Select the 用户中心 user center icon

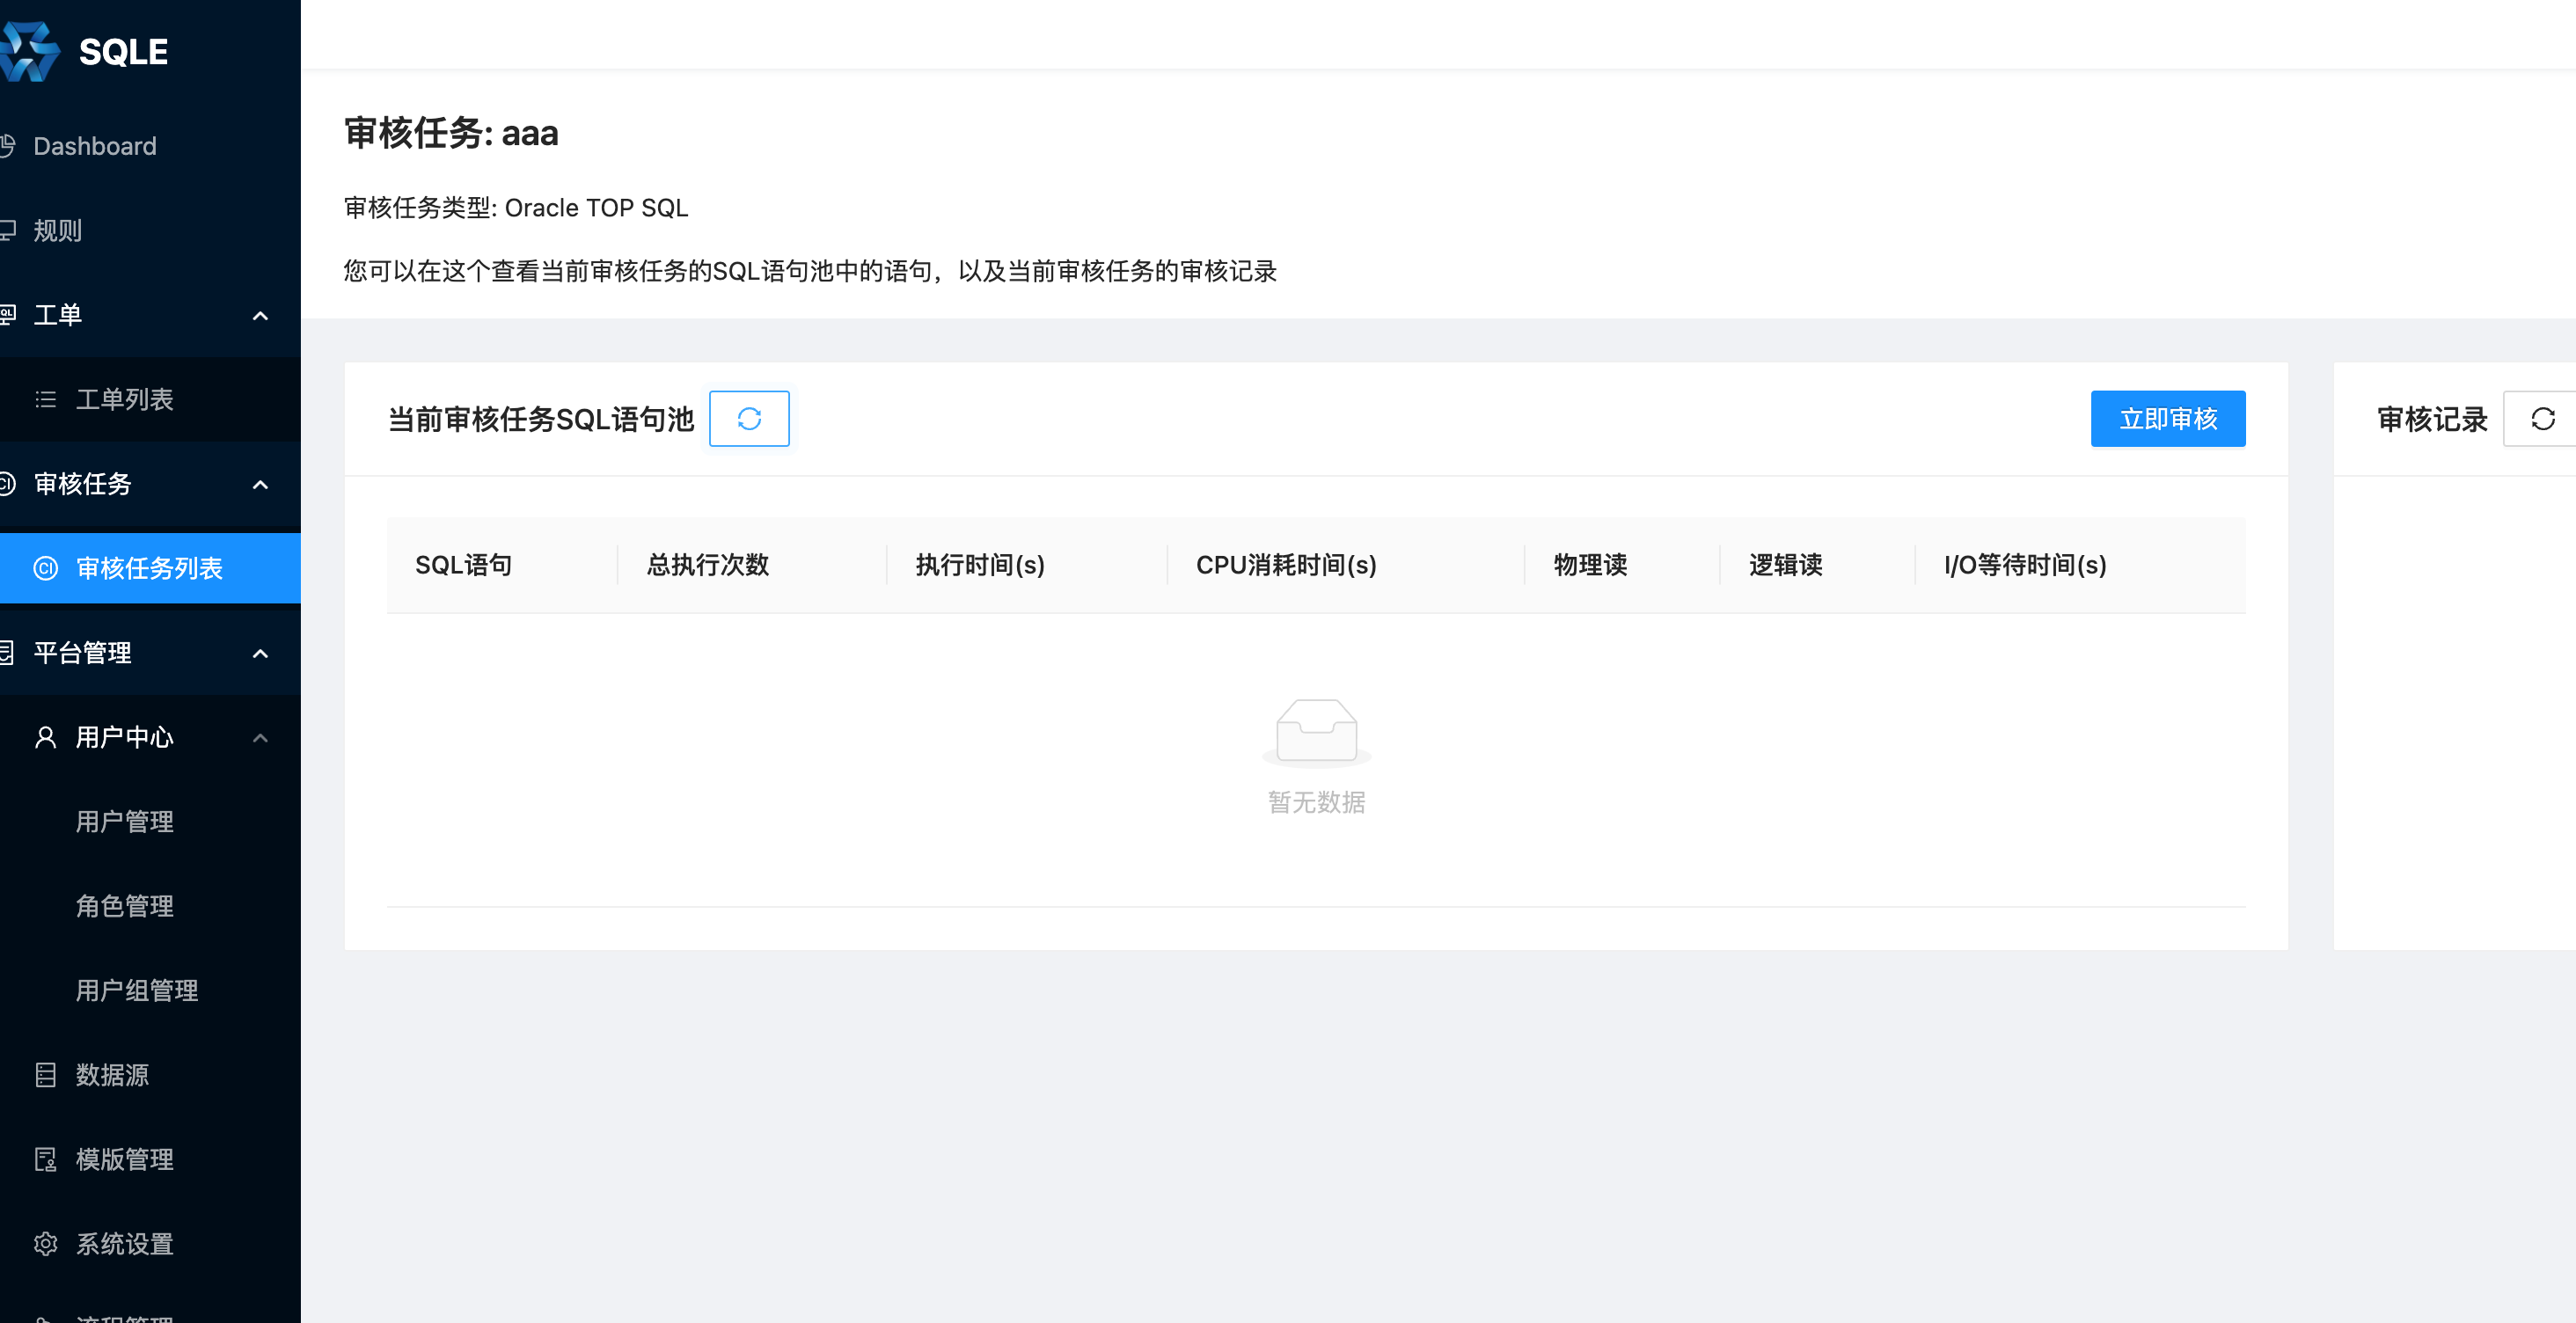click(x=44, y=737)
